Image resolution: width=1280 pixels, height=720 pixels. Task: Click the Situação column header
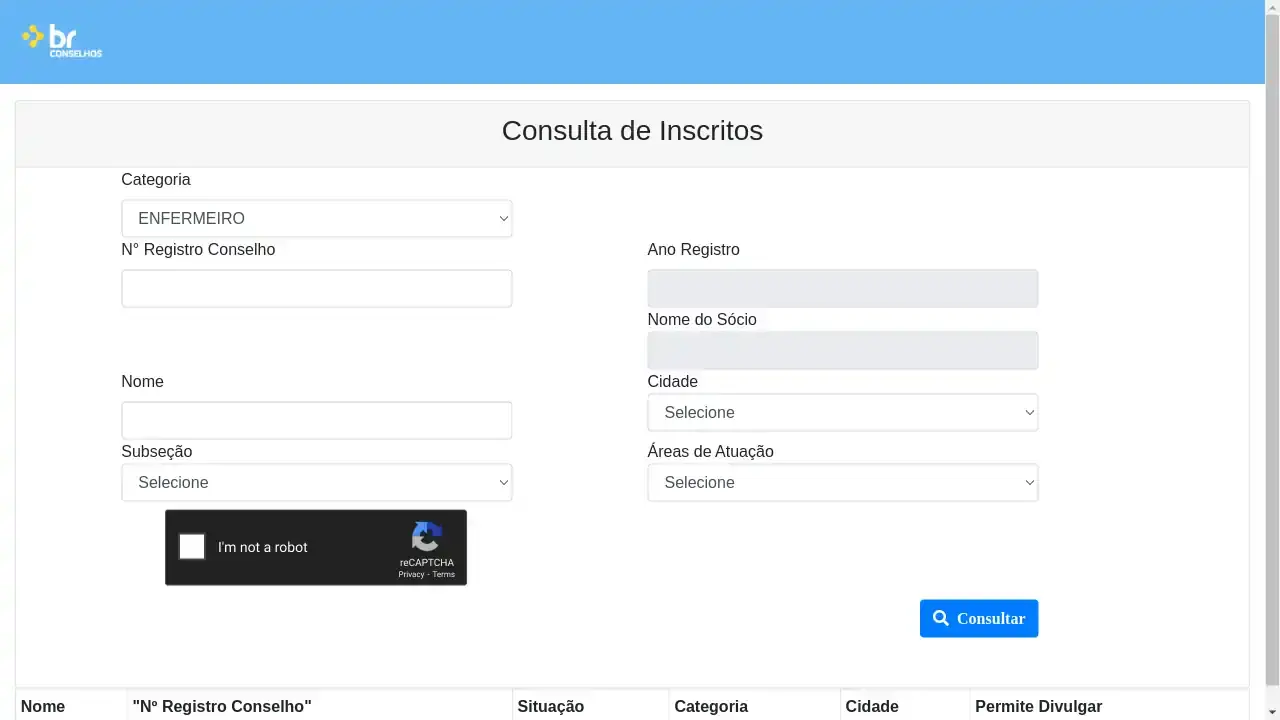(x=550, y=706)
